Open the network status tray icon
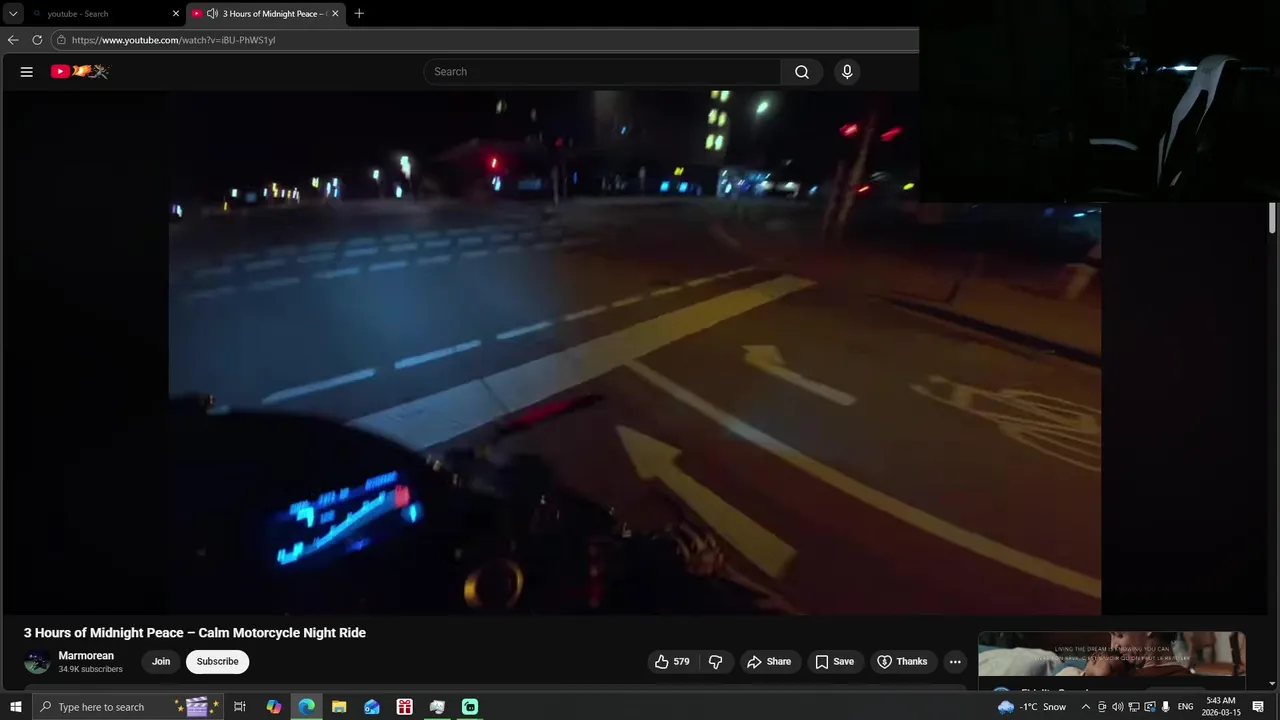 (x=1134, y=707)
